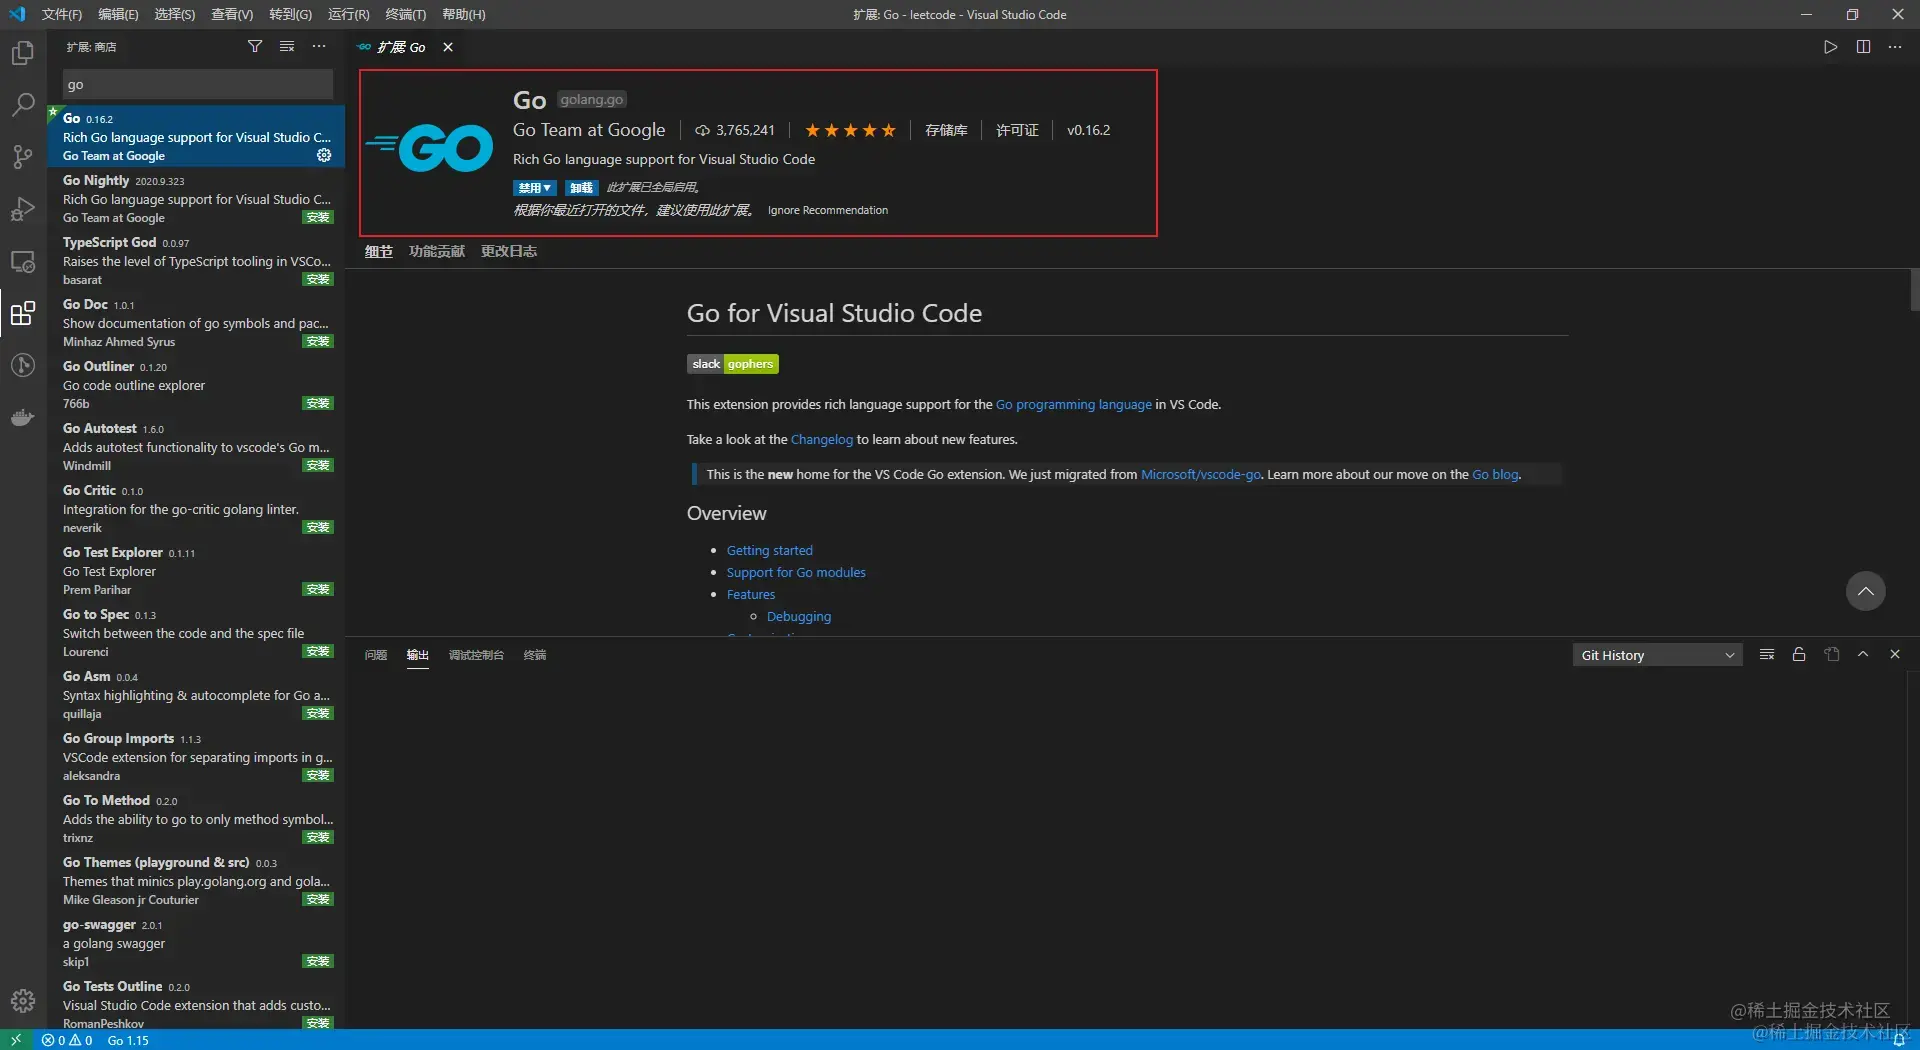
Task: Open Support for Go modules link
Action: 796,572
